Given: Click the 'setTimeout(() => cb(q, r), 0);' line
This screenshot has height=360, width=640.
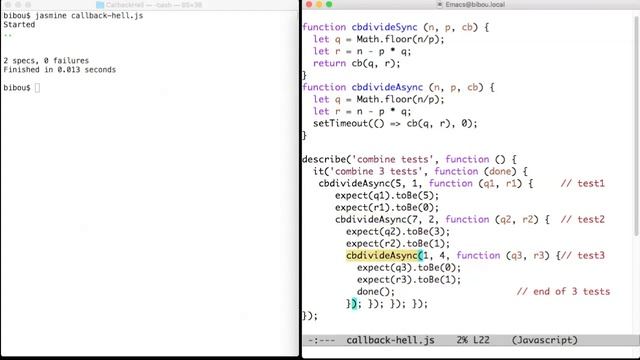Looking at the screenshot, I should coord(395,123).
